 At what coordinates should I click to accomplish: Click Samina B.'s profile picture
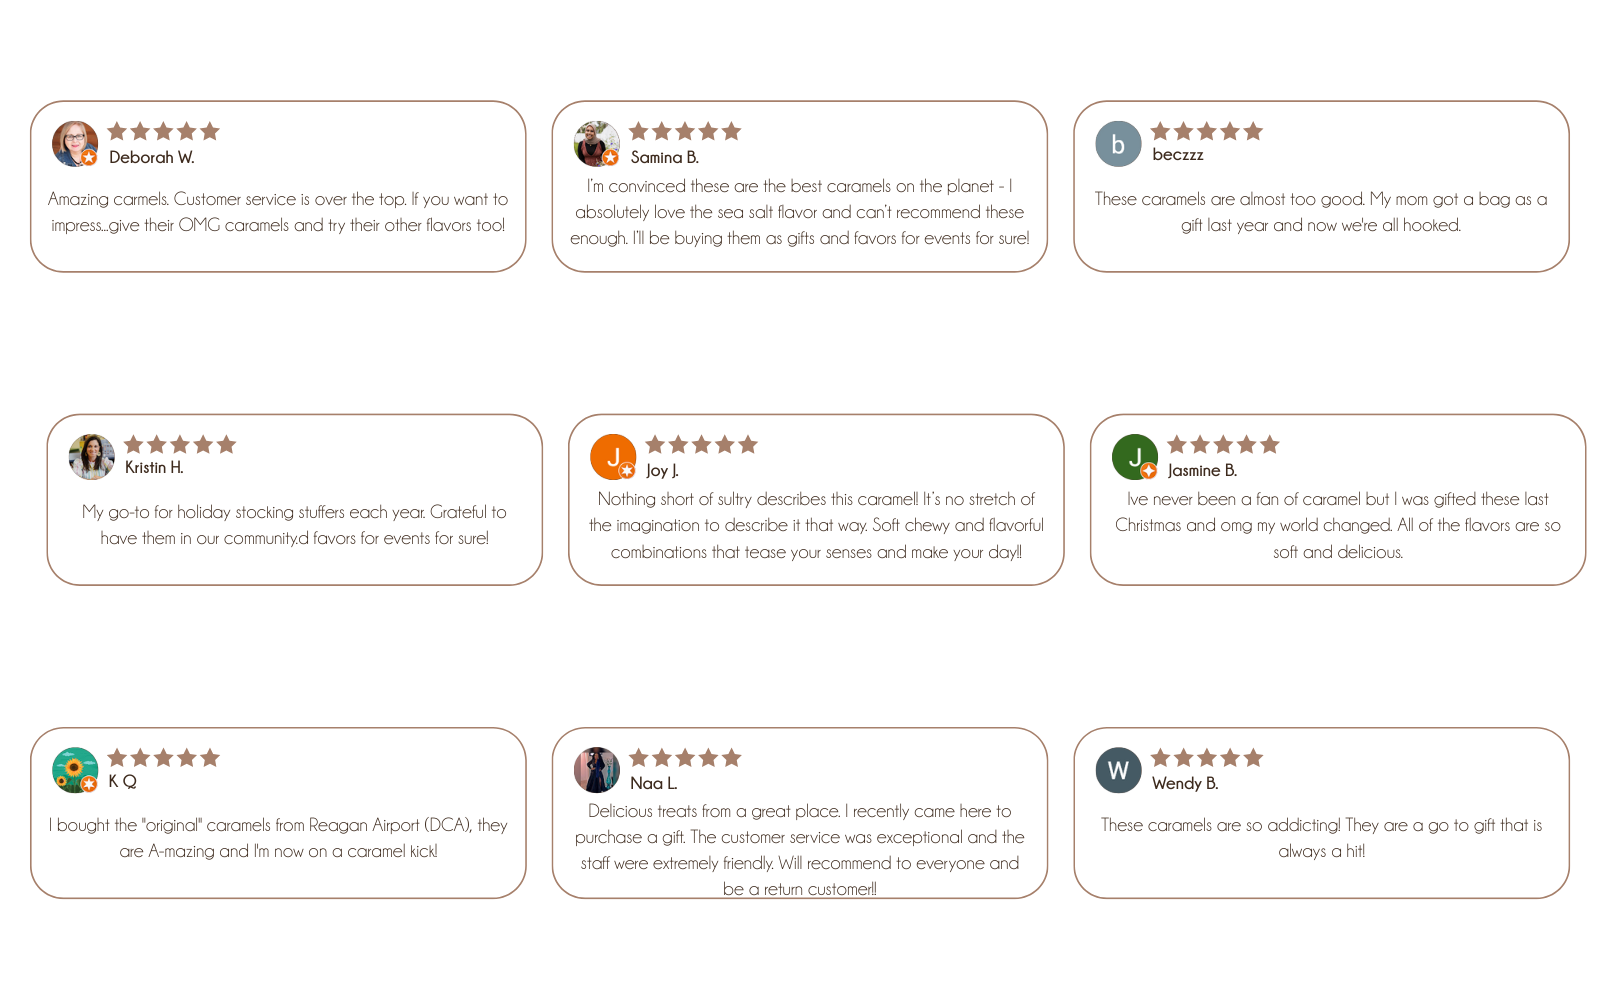[597, 144]
